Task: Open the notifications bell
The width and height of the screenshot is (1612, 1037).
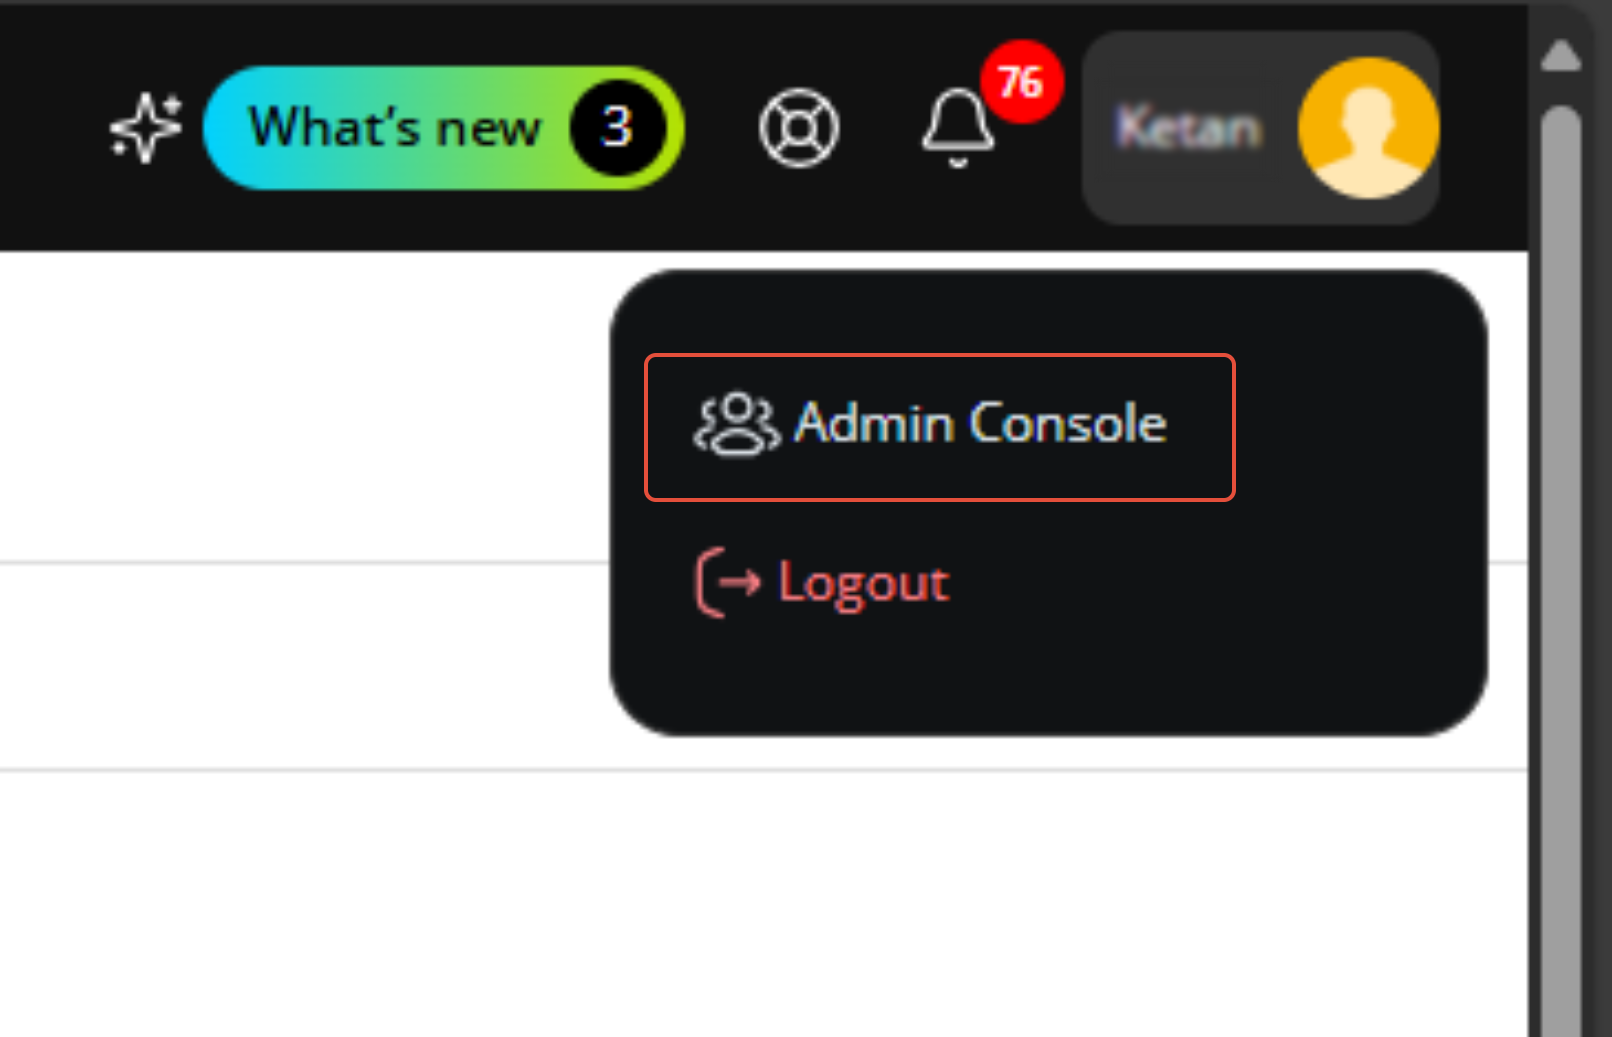Action: tap(957, 128)
